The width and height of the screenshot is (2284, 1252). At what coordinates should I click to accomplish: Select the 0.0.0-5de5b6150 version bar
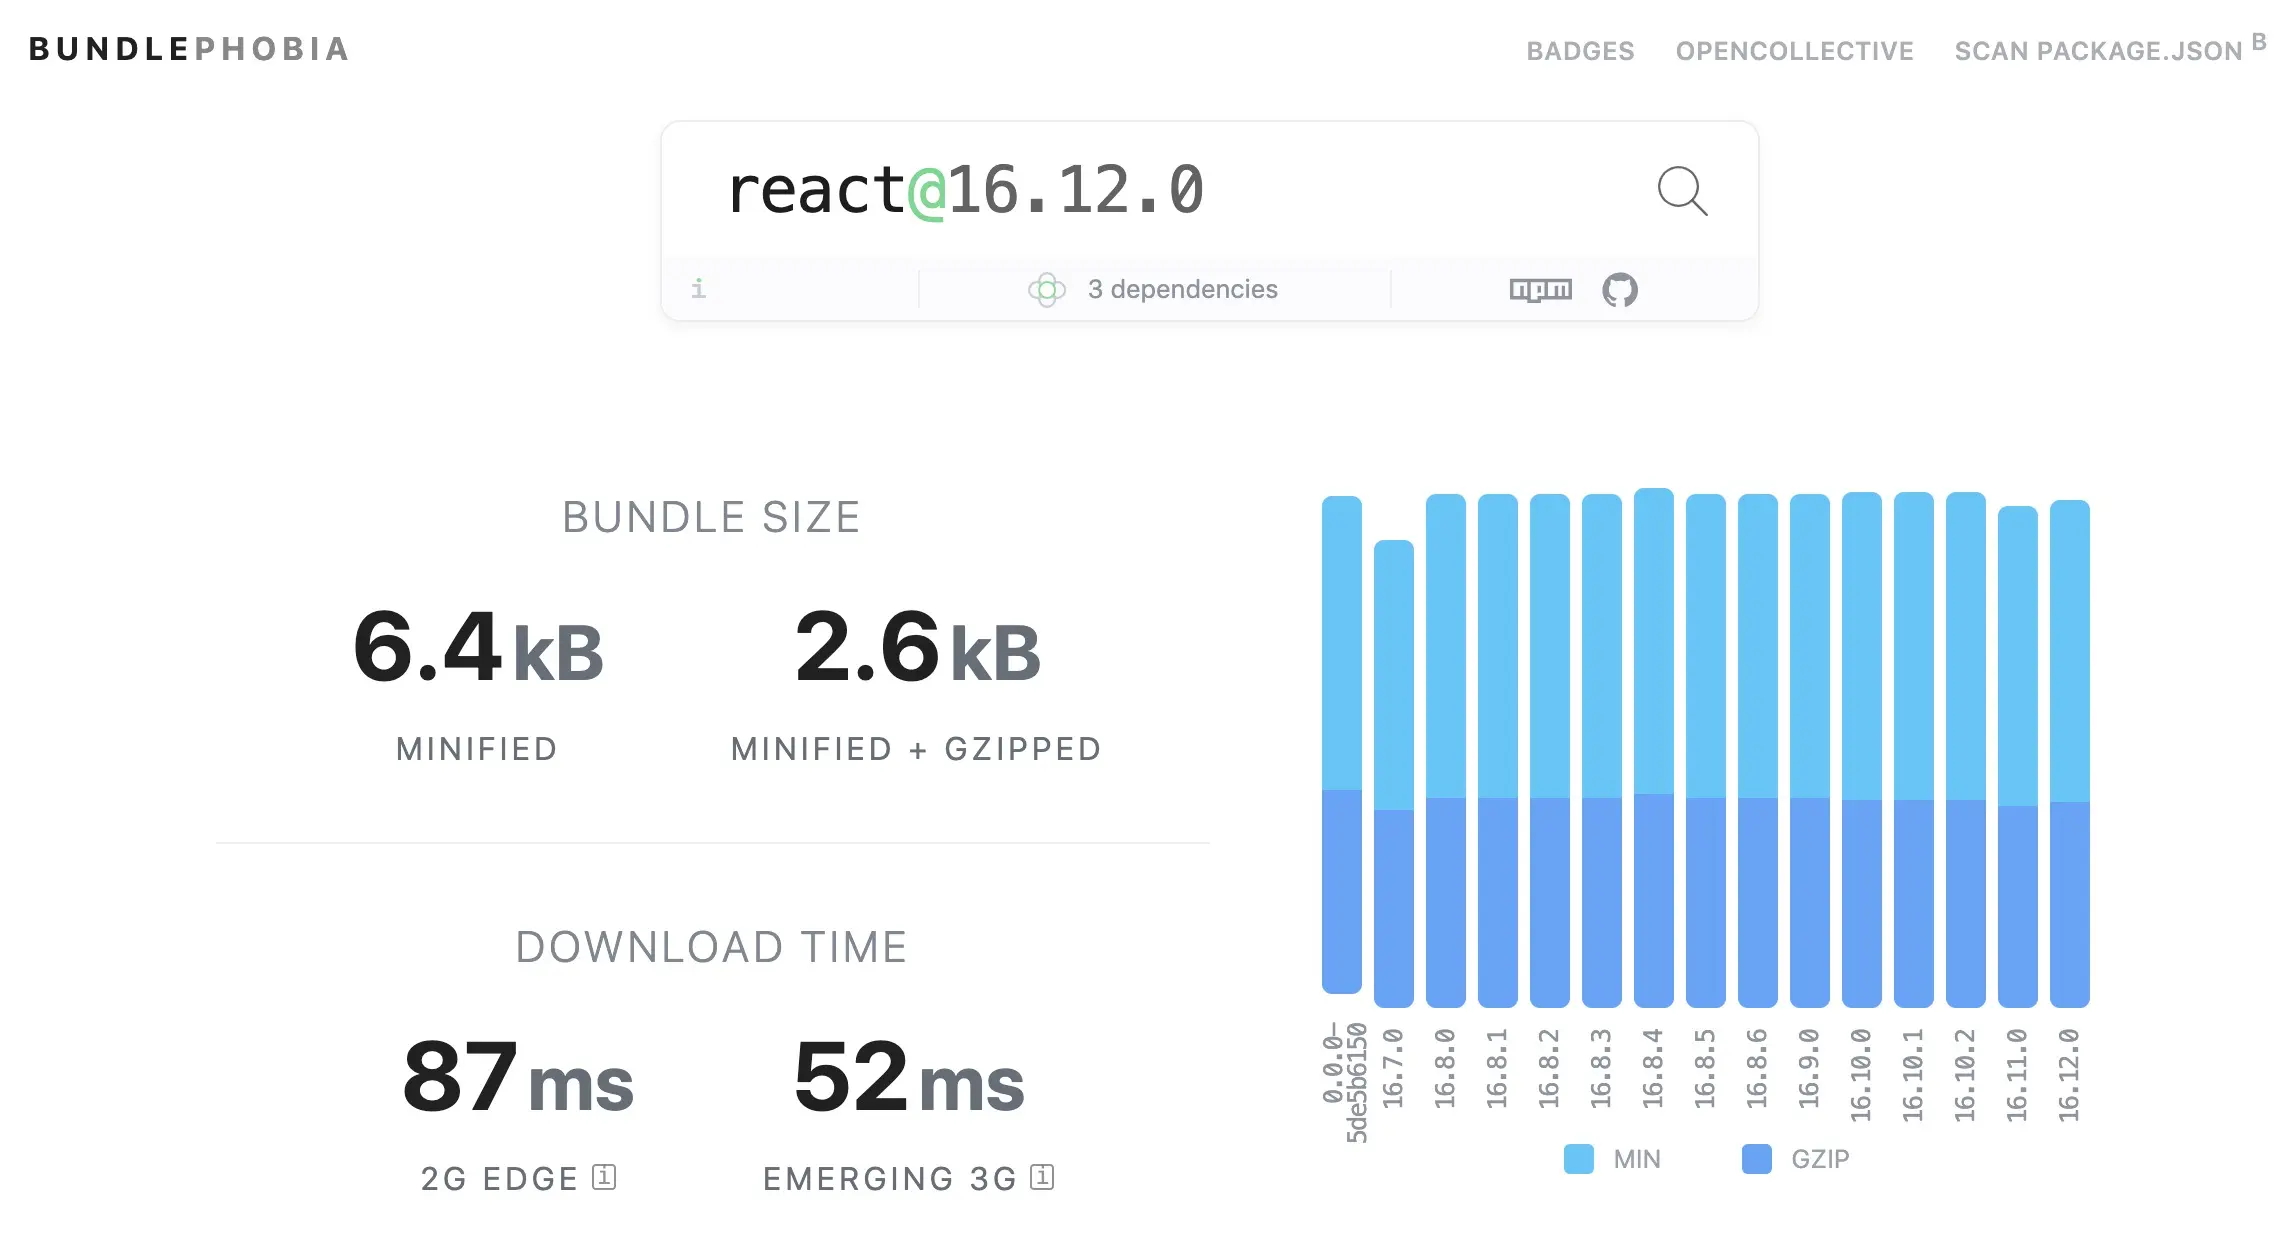(x=1342, y=745)
